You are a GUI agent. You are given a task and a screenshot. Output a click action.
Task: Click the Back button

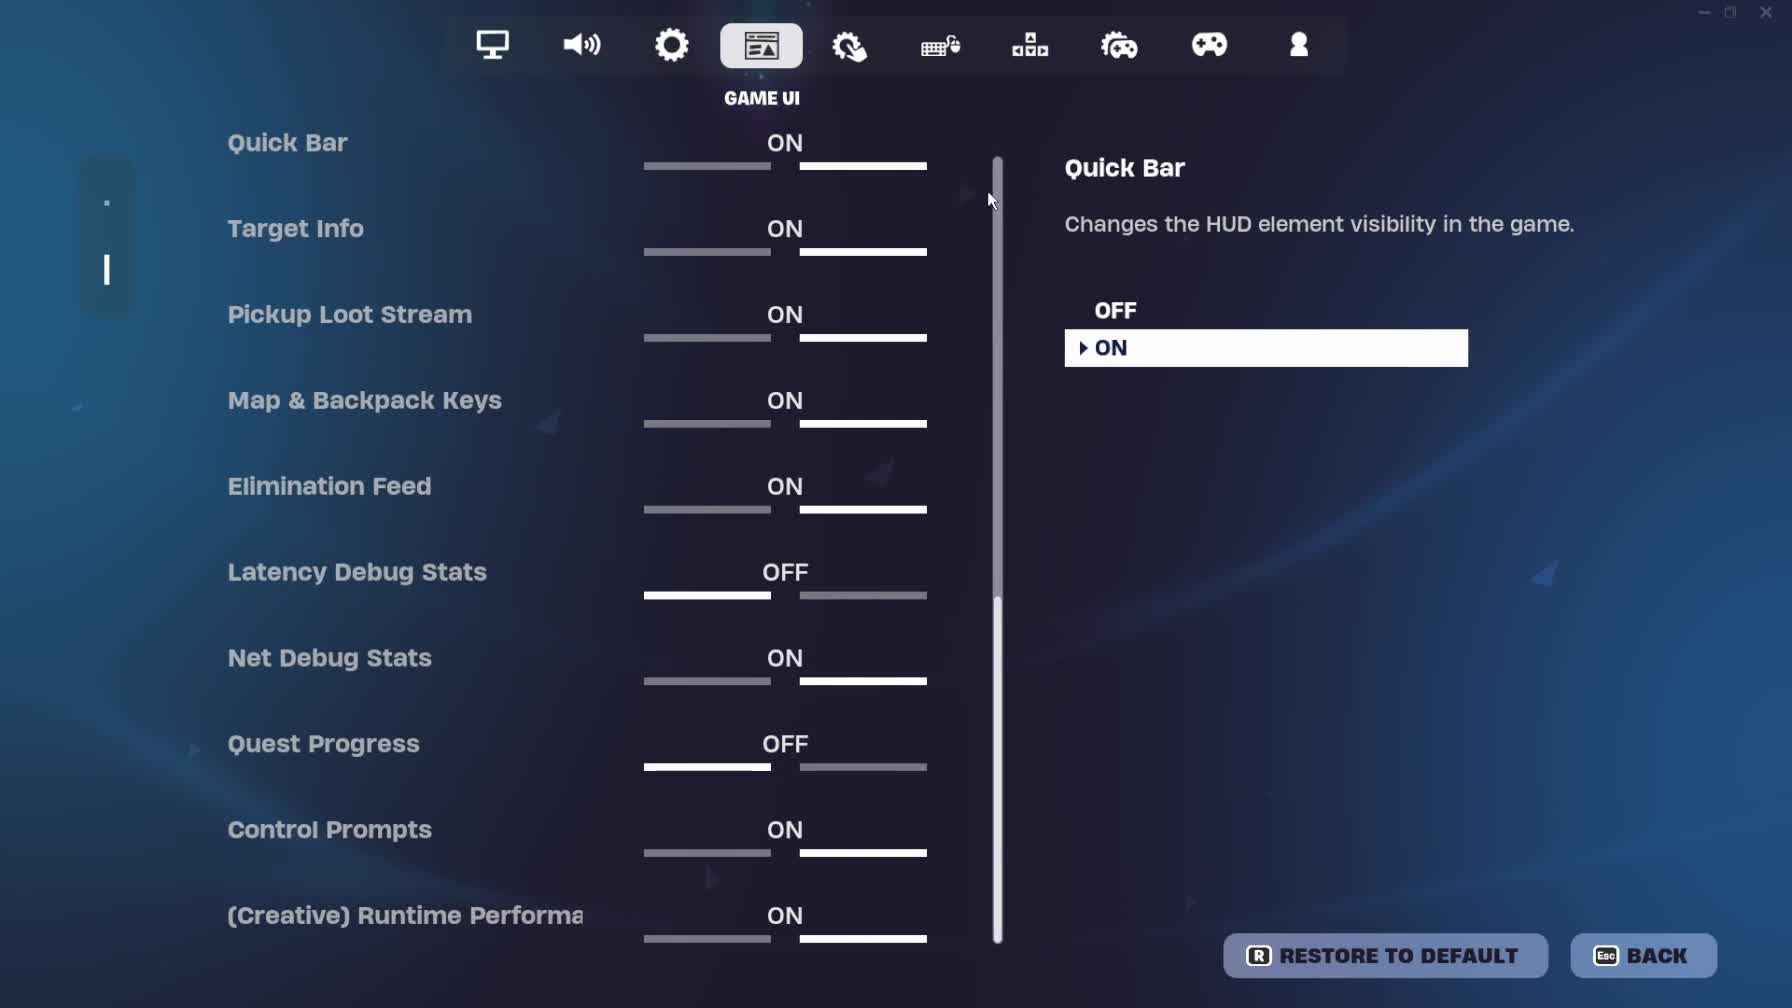coord(1643,956)
